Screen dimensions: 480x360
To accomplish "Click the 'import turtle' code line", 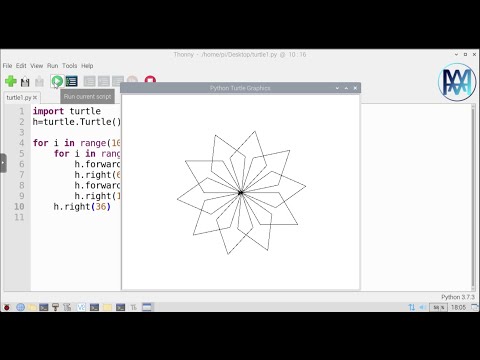I will (67, 111).
